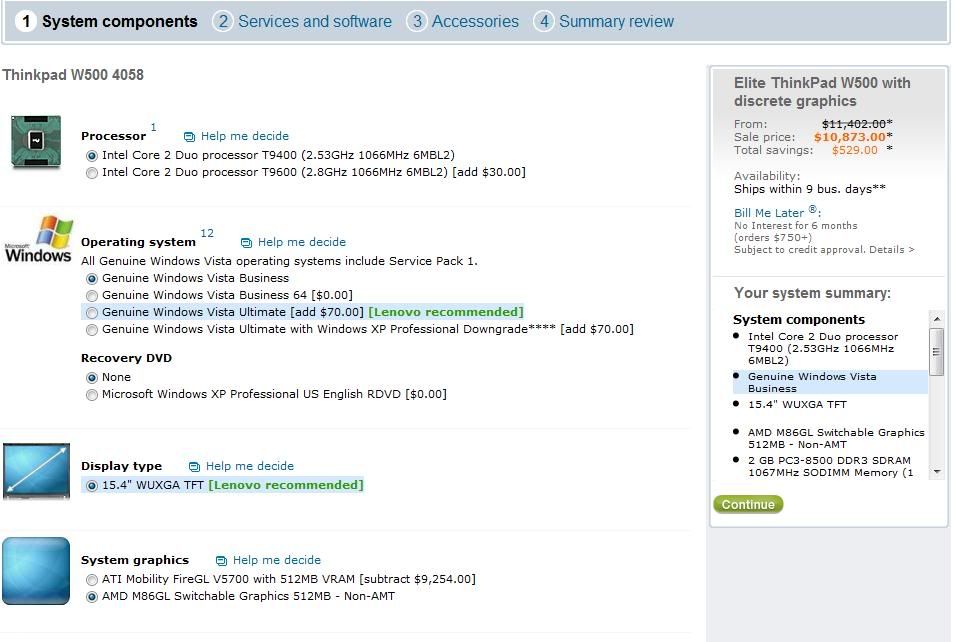This screenshot has height=642, width=960.
Task: Click AMD M86GL Switchable Graphics in summary
Action: (x=836, y=438)
